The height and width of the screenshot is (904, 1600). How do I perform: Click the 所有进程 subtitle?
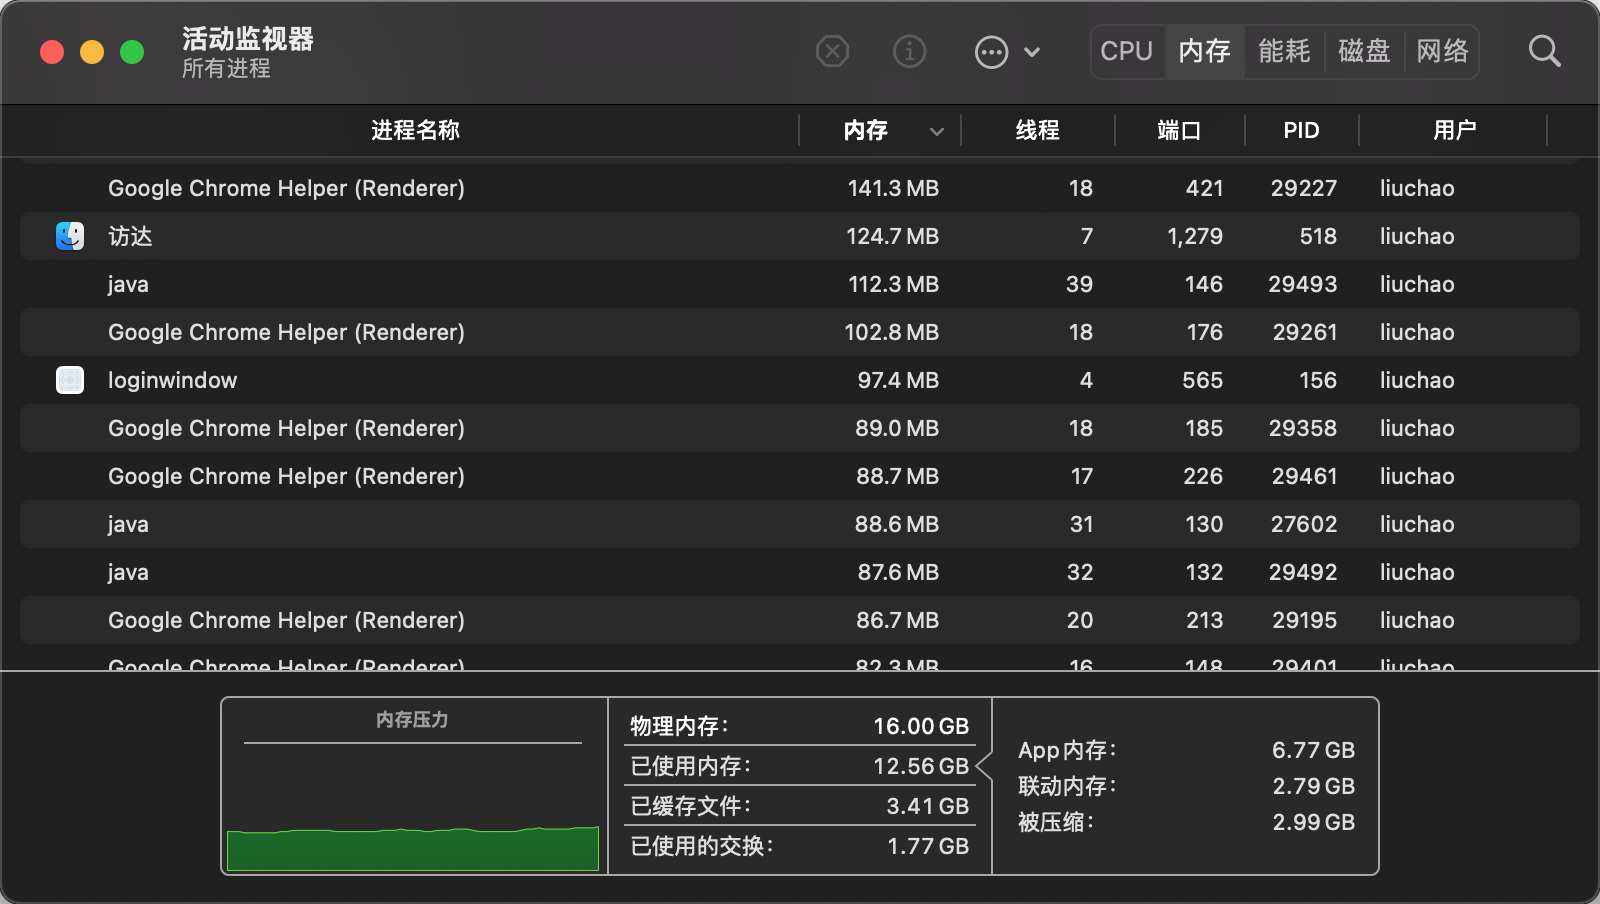click(x=226, y=68)
